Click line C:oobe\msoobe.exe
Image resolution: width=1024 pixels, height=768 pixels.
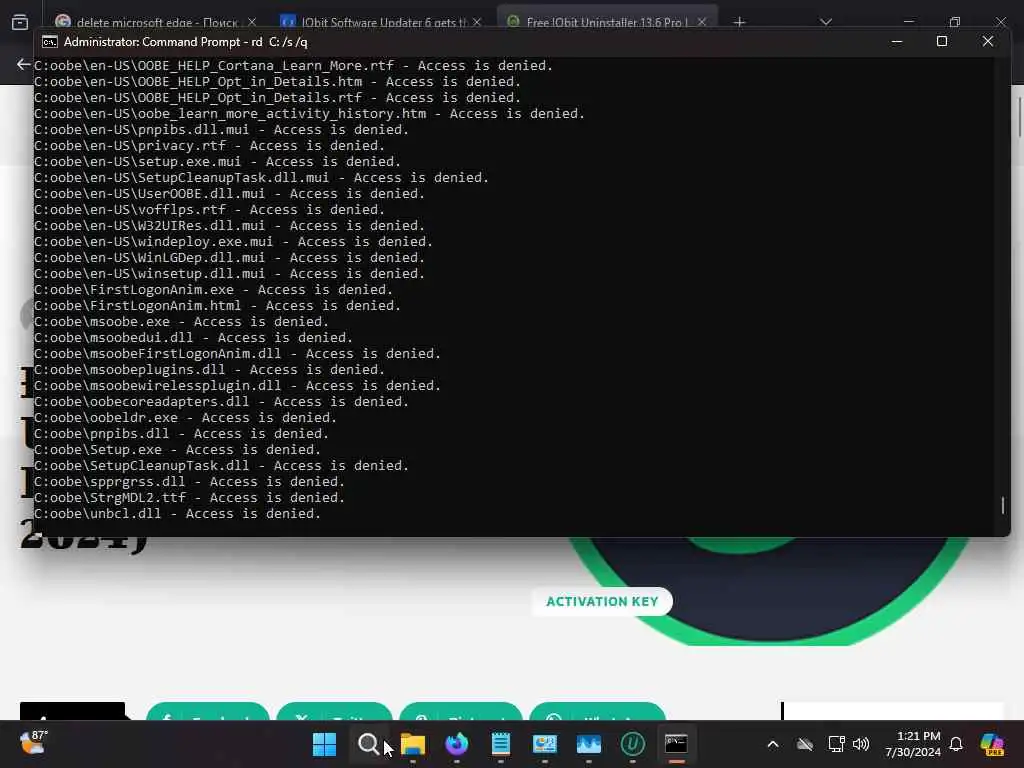click(x=181, y=322)
